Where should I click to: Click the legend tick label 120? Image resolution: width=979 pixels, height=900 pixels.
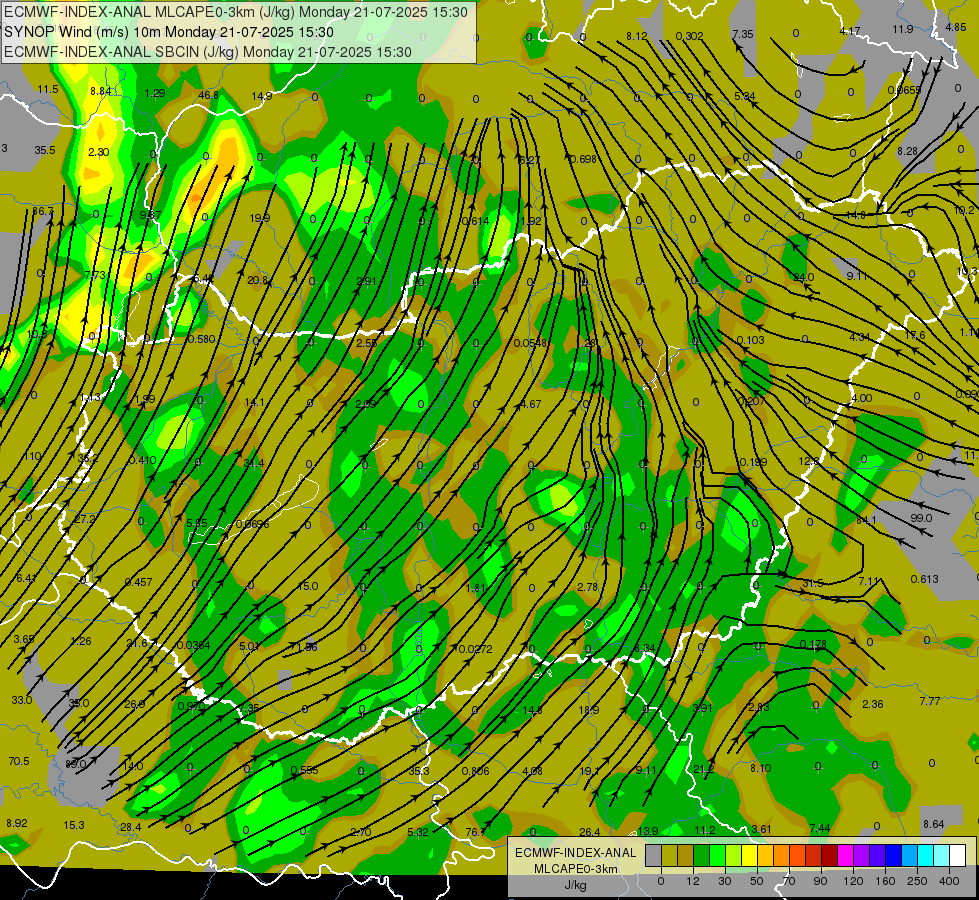tap(853, 881)
